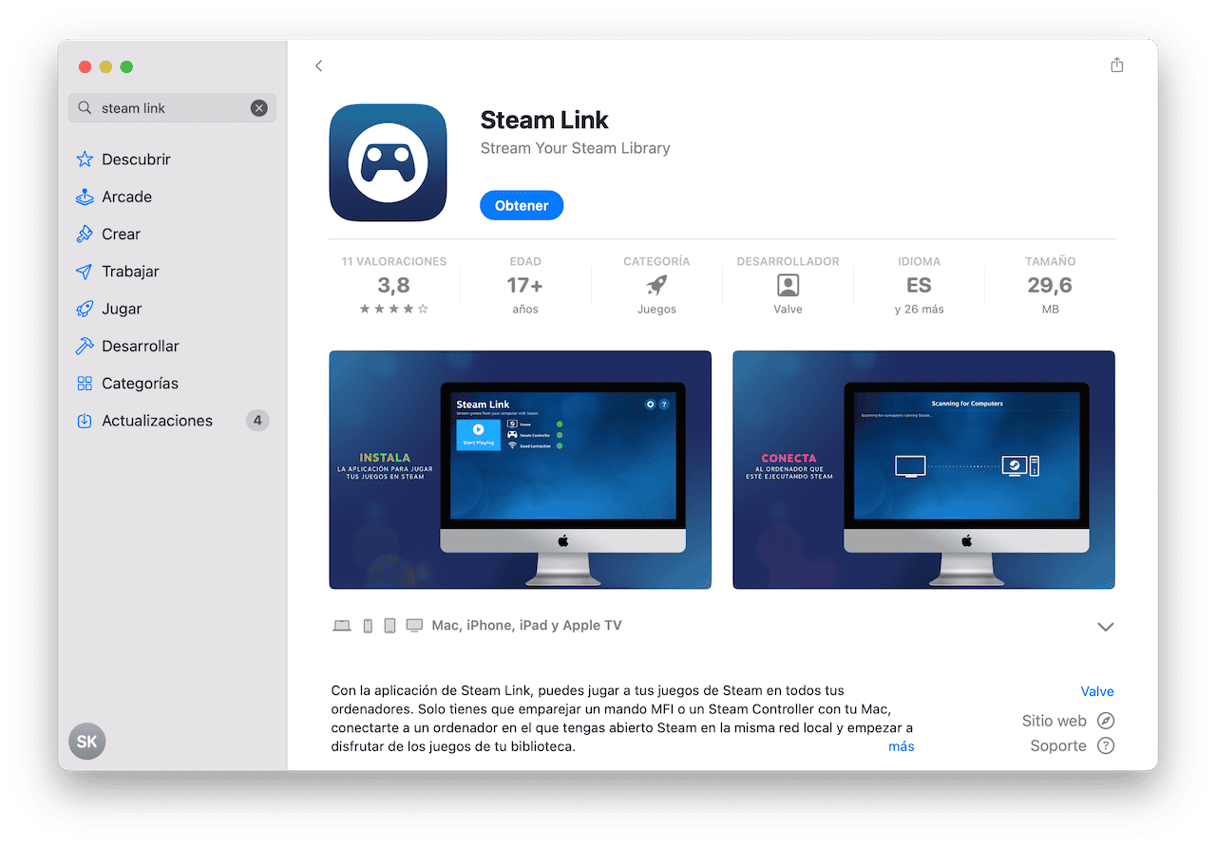Click inside the steam link search field
The width and height of the screenshot is (1216, 847).
172,108
